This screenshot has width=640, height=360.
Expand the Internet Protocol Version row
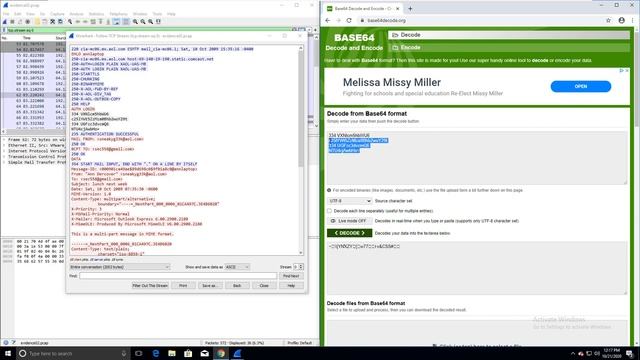click(x=4, y=151)
